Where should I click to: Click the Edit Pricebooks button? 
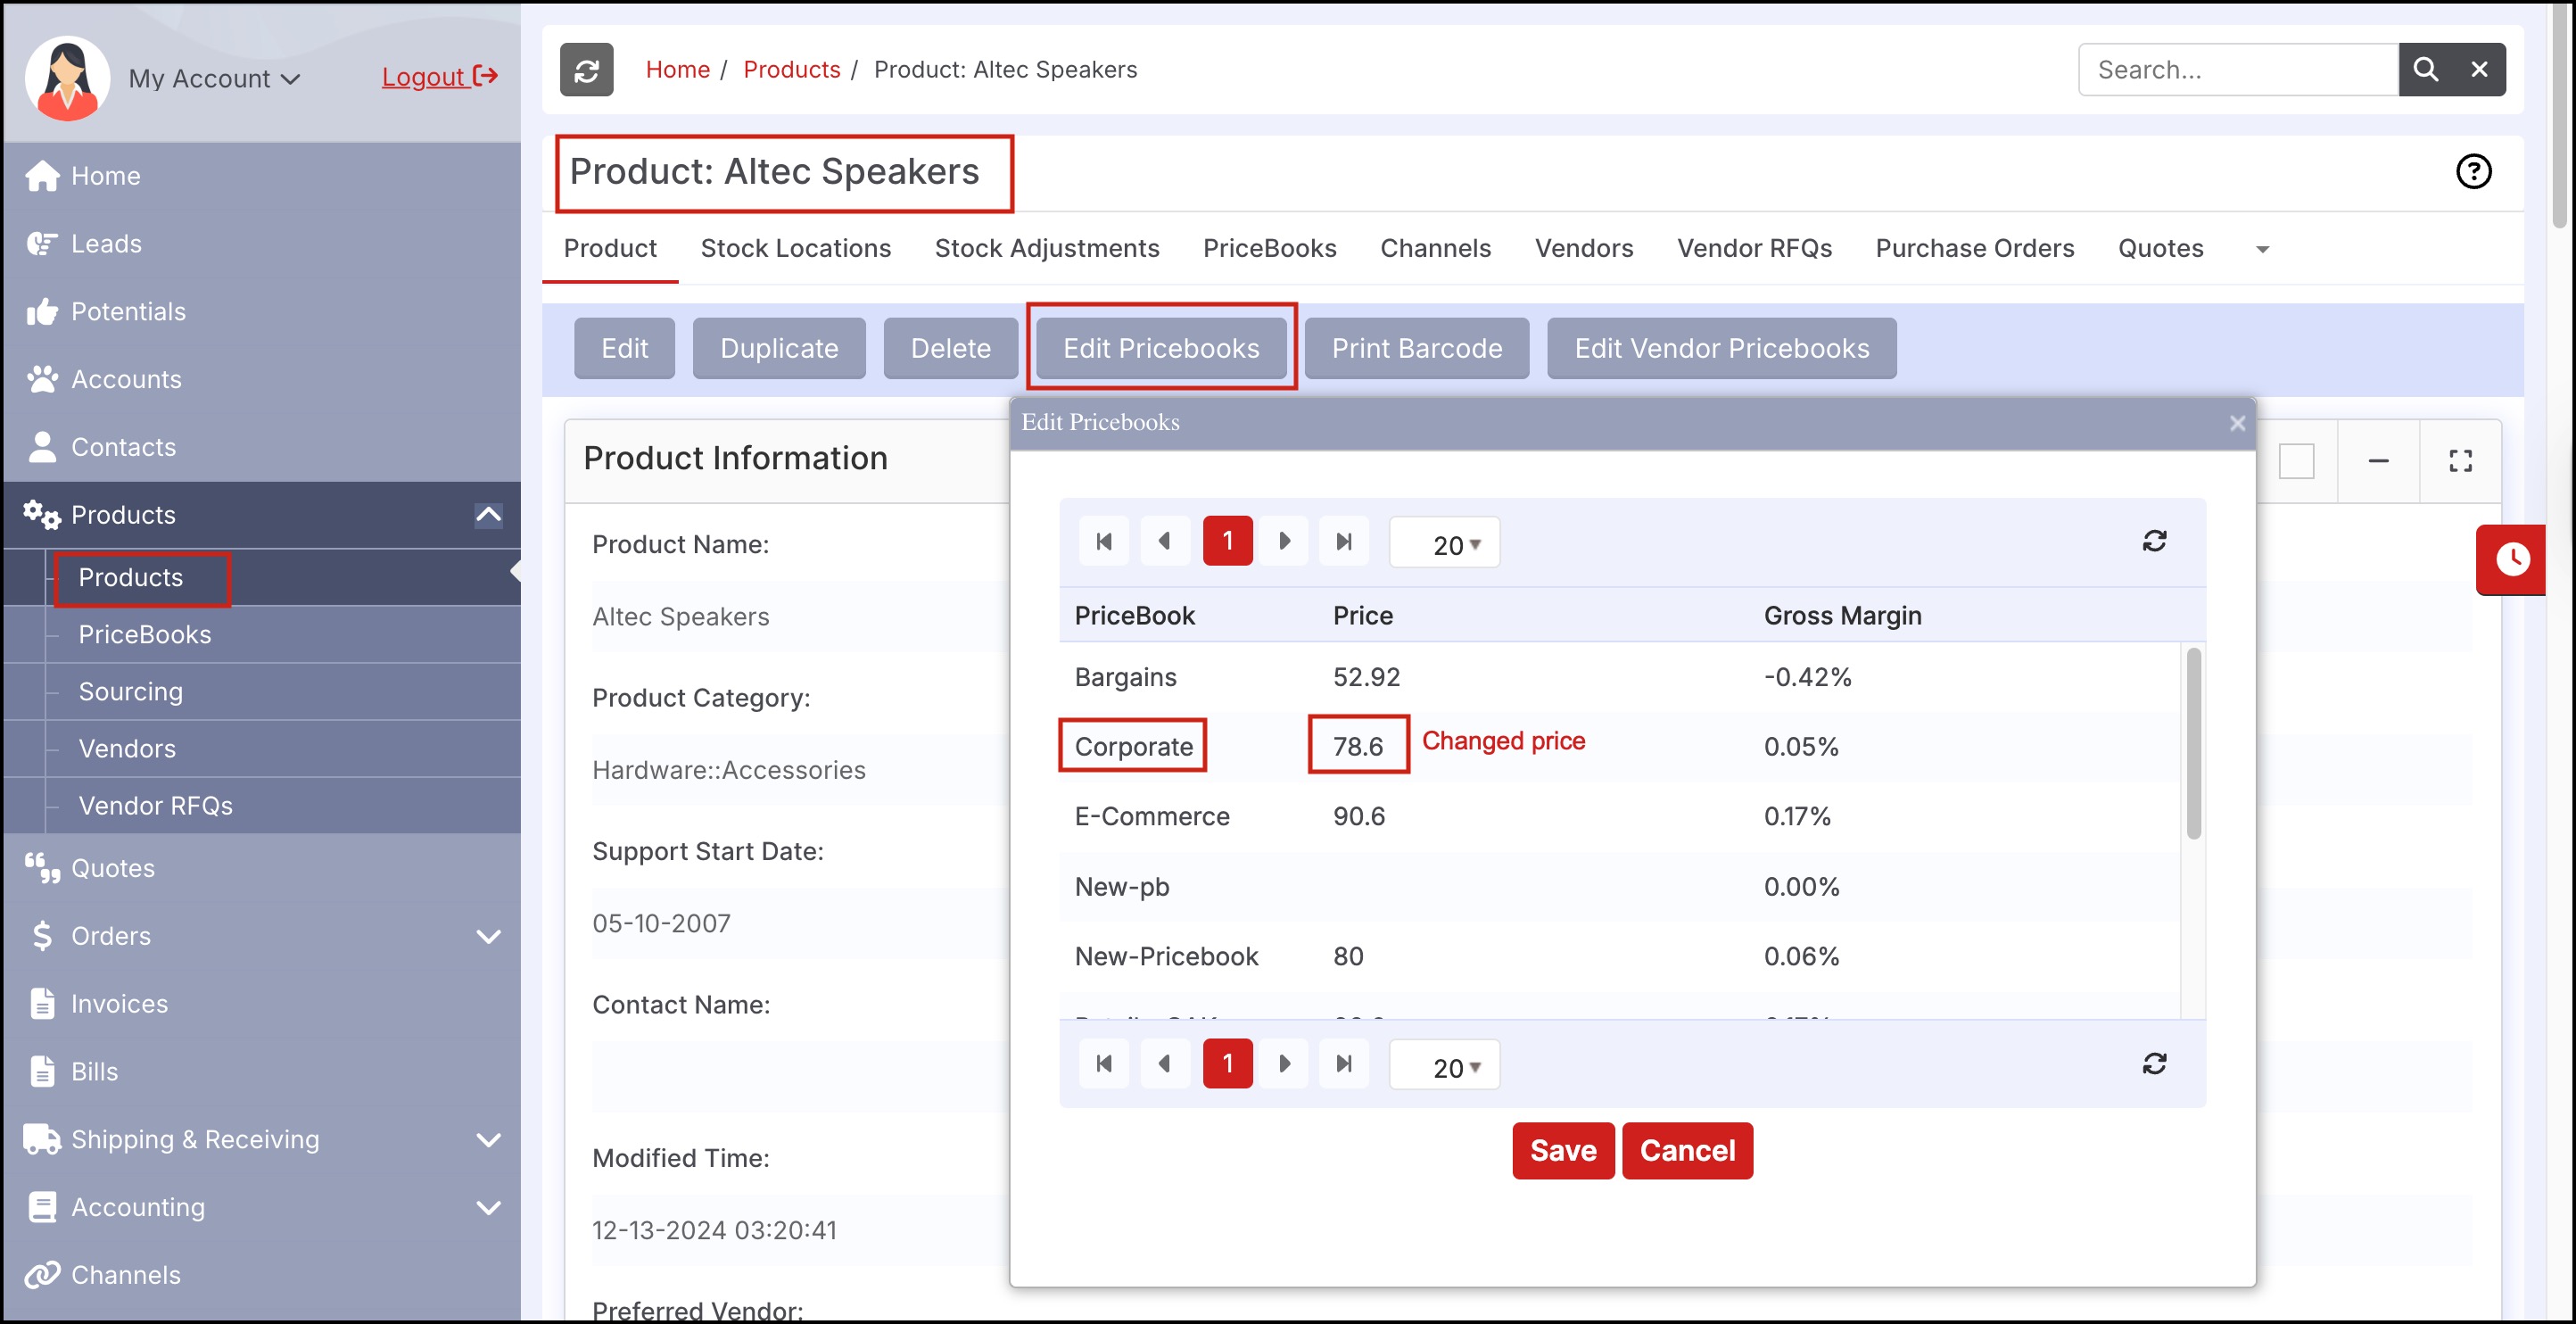pyautogui.click(x=1161, y=348)
